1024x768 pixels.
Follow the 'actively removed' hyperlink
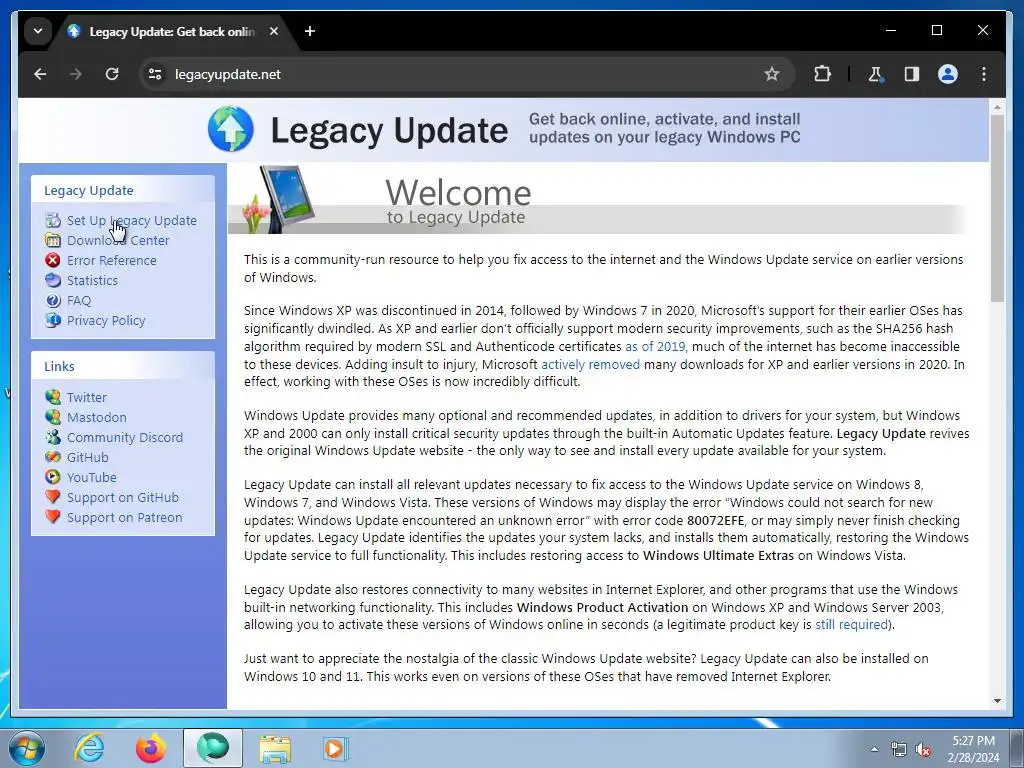[x=590, y=364]
